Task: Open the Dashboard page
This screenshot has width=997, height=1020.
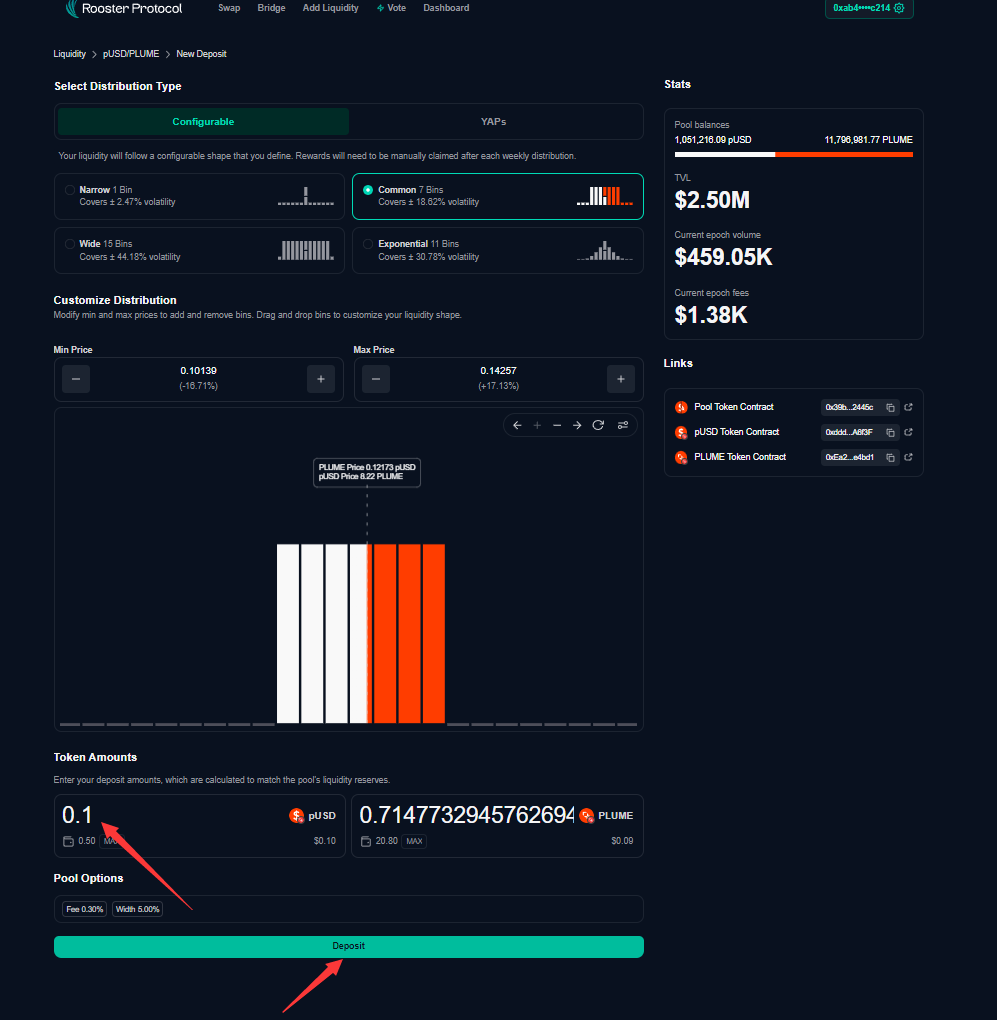Action: coord(446,8)
